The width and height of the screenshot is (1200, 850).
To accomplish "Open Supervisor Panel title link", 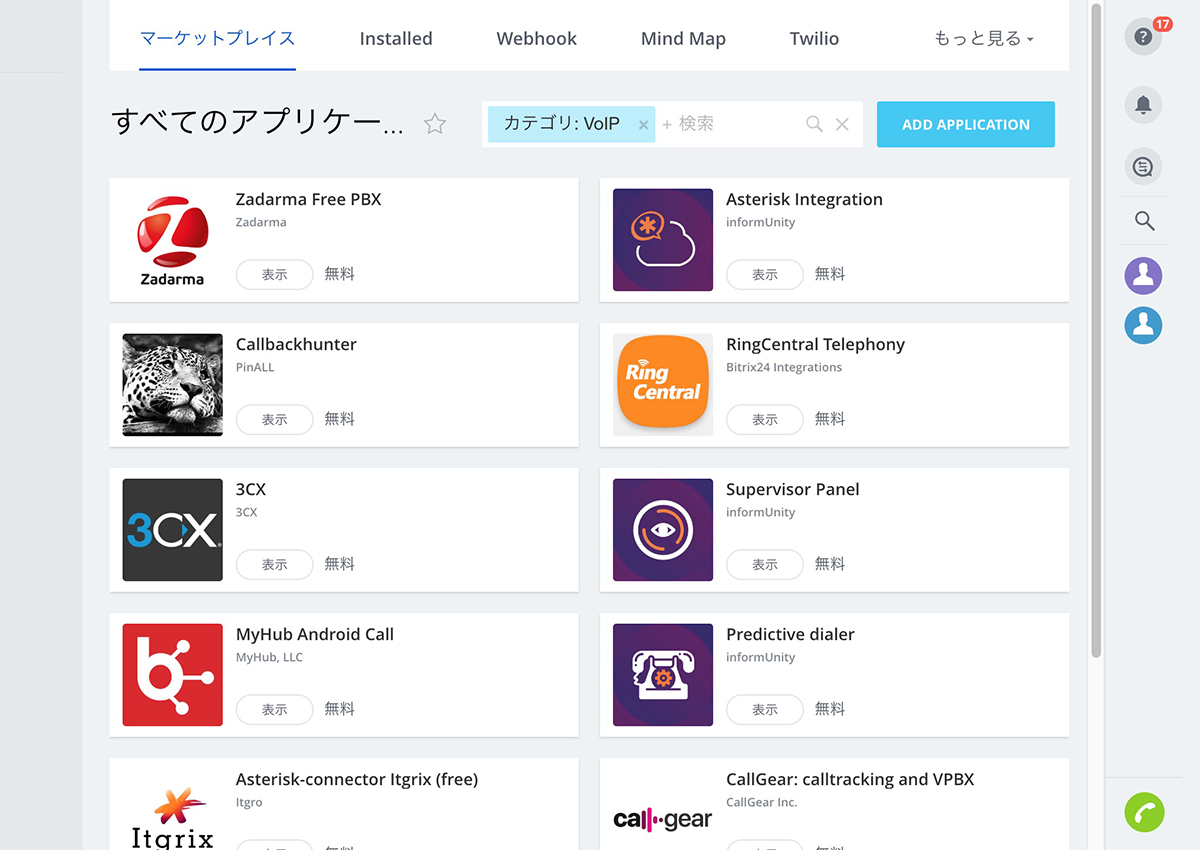I will point(792,489).
